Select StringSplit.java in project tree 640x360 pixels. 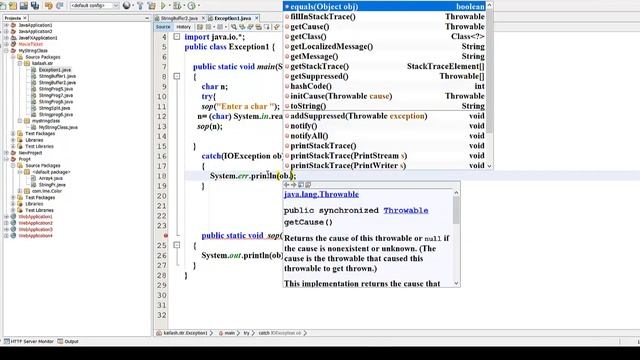[x=54, y=108]
